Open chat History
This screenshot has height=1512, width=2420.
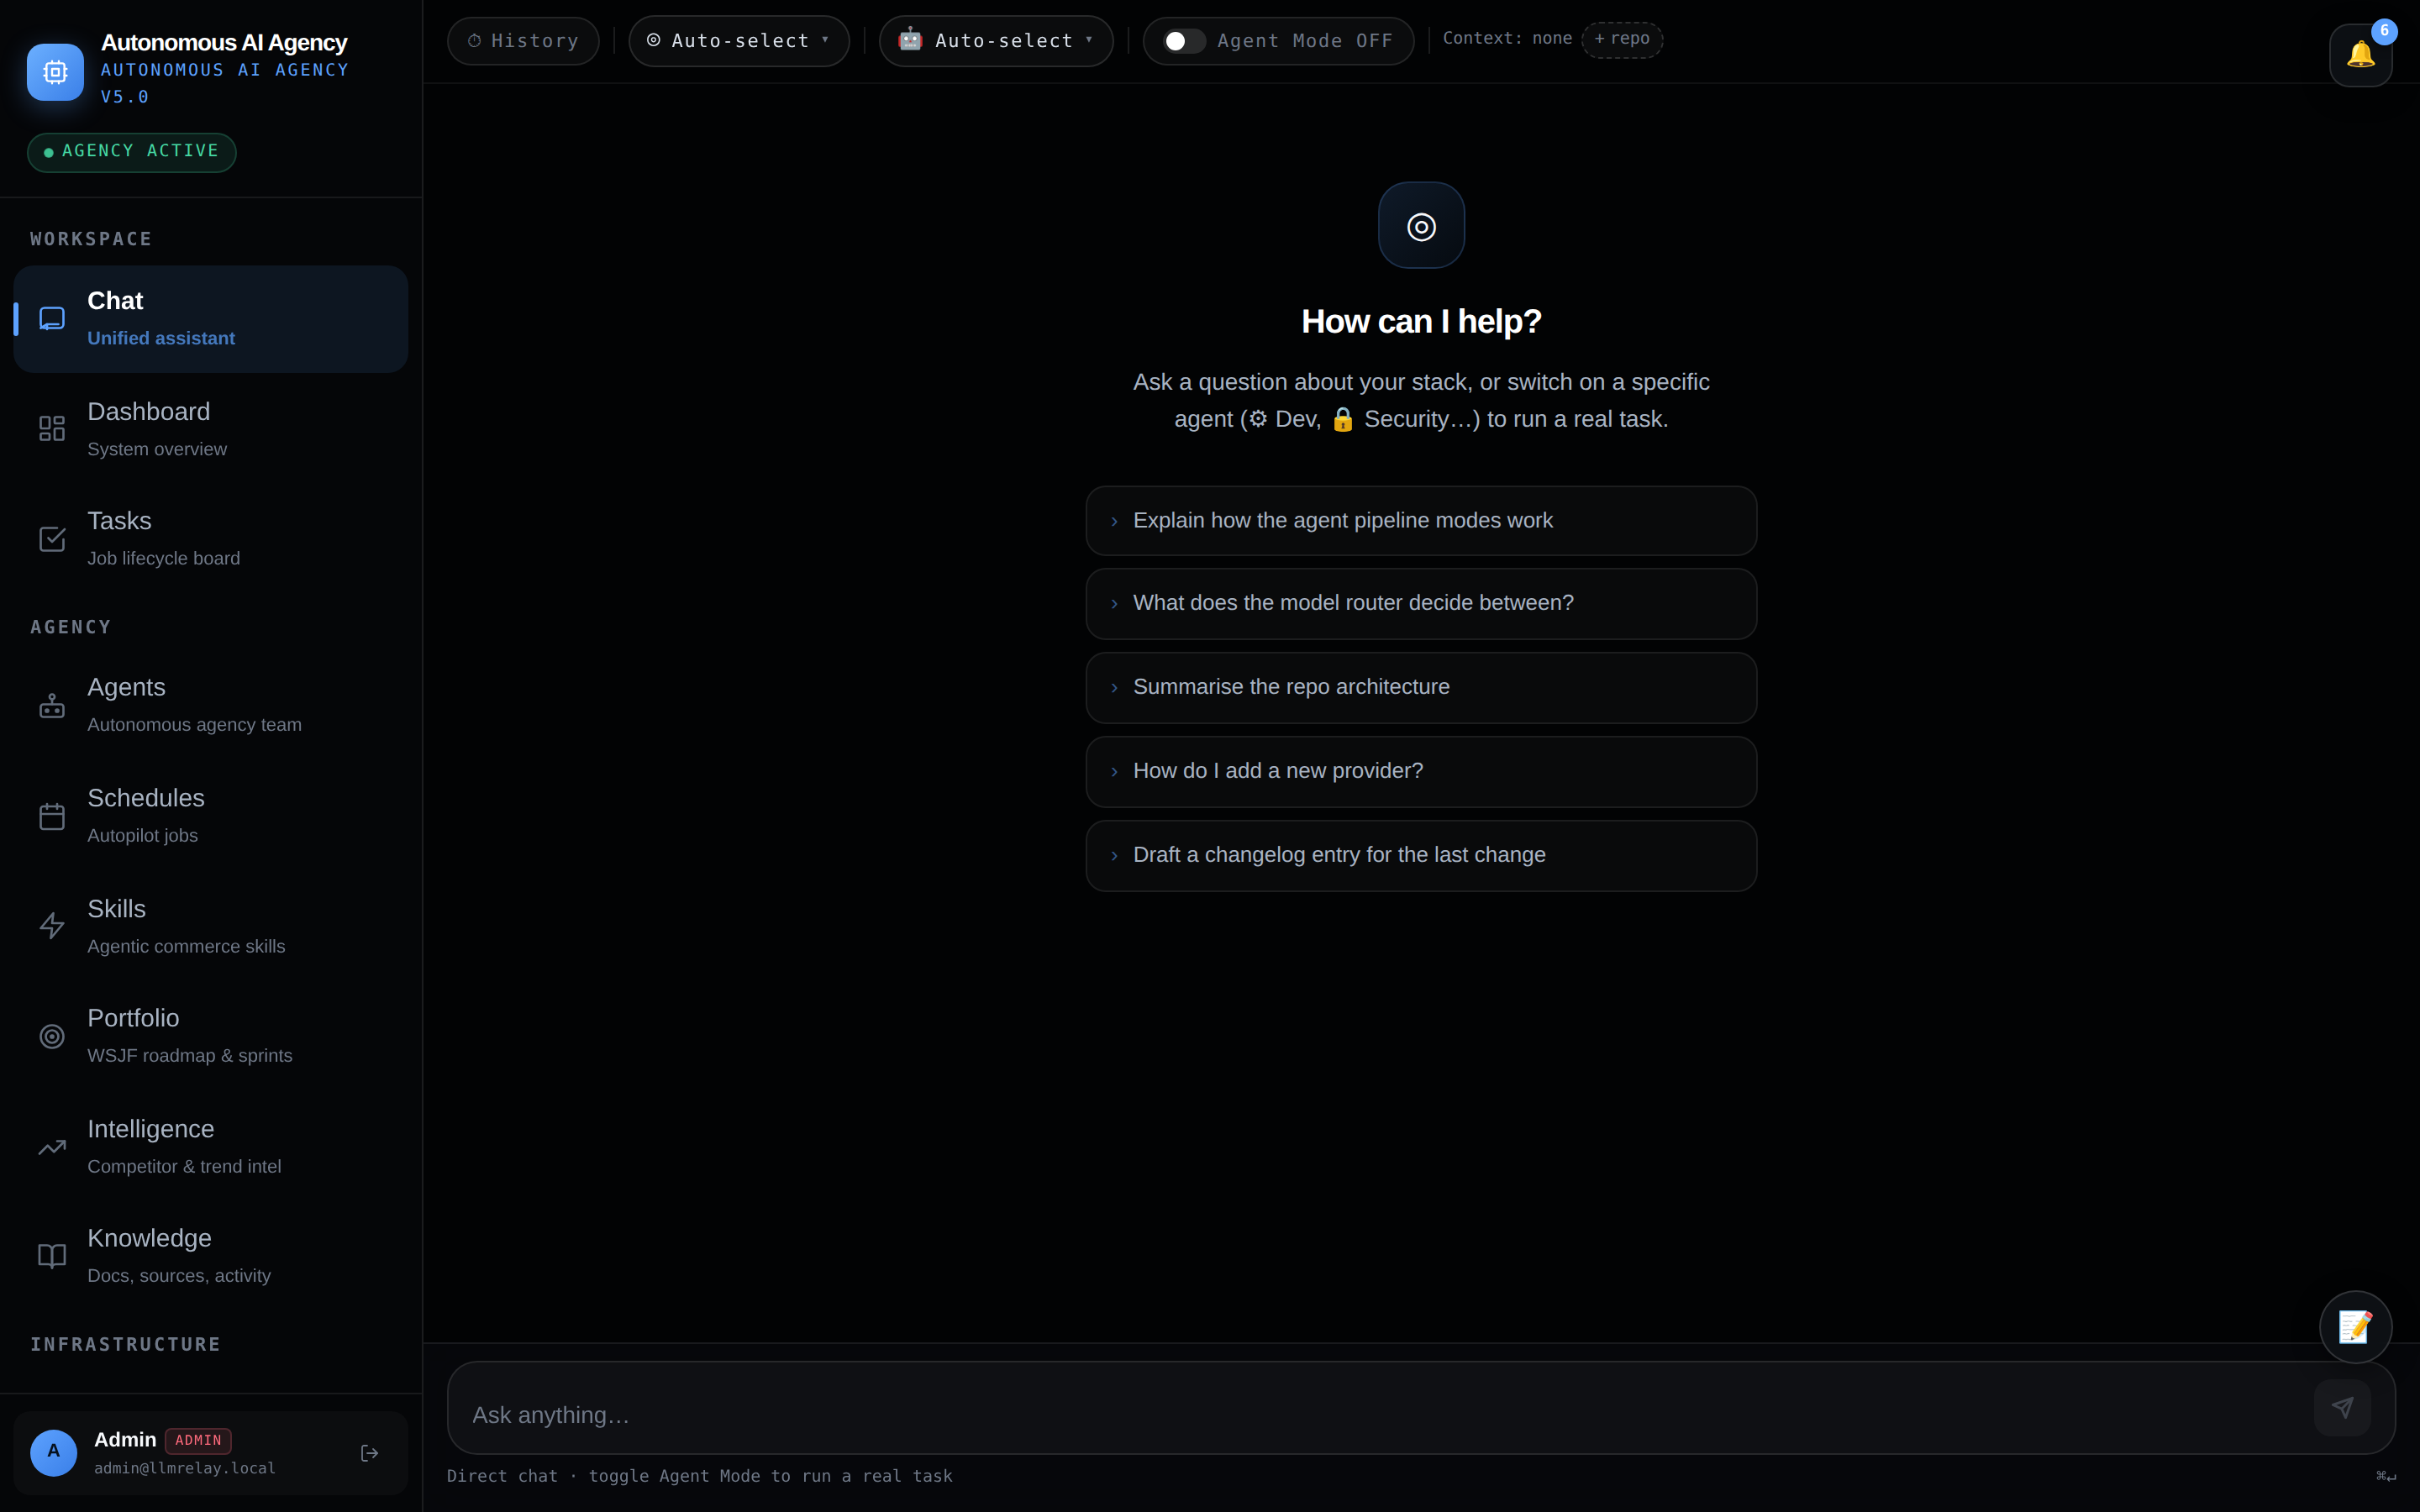523,41
